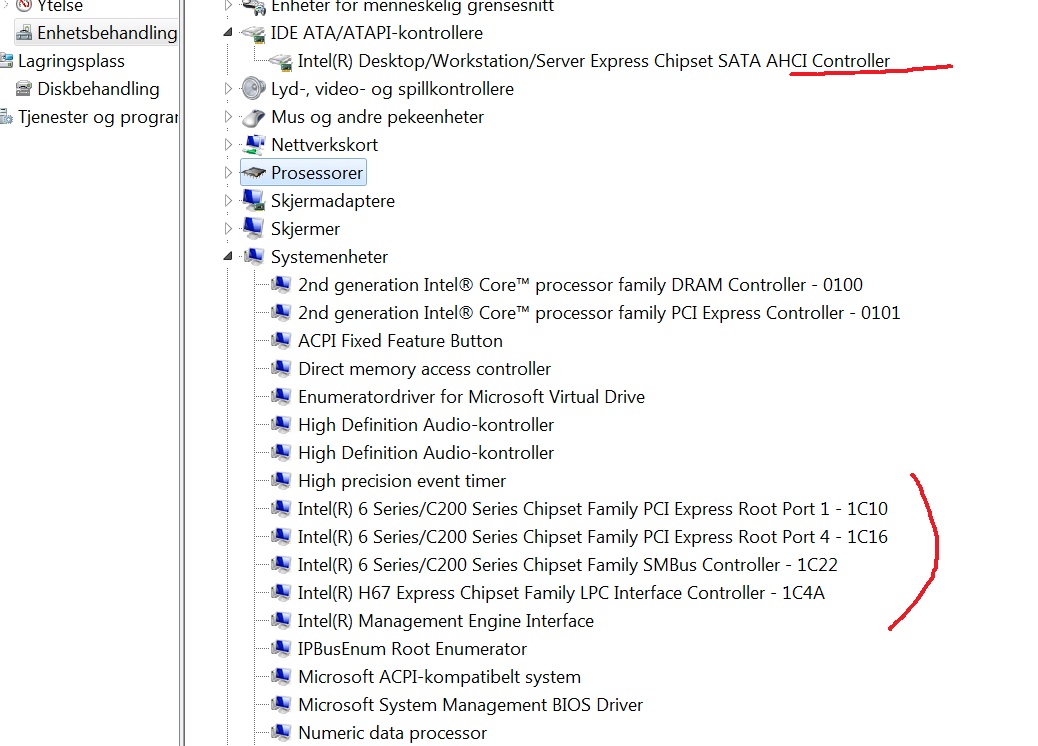Click the Nettverkskort network adapter icon
1038x746 pixels.
coord(254,144)
